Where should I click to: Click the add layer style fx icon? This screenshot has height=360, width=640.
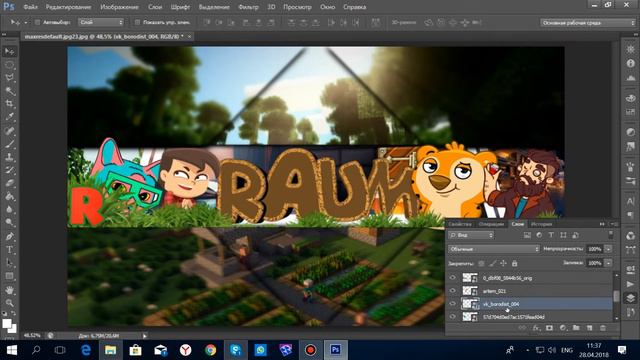pyautogui.click(x=536, y=328)
